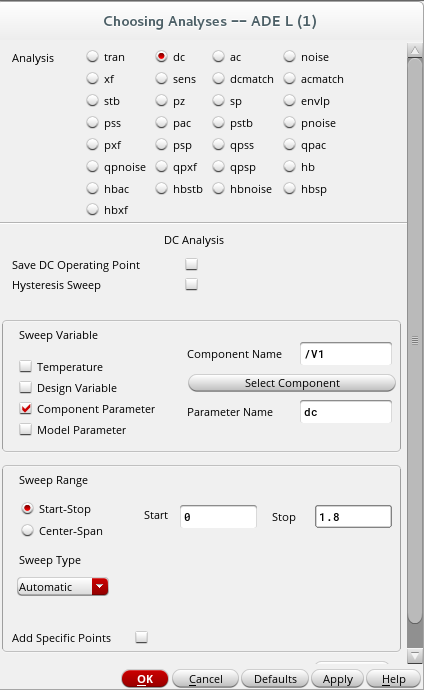Click the Apply button

[337, 679]
